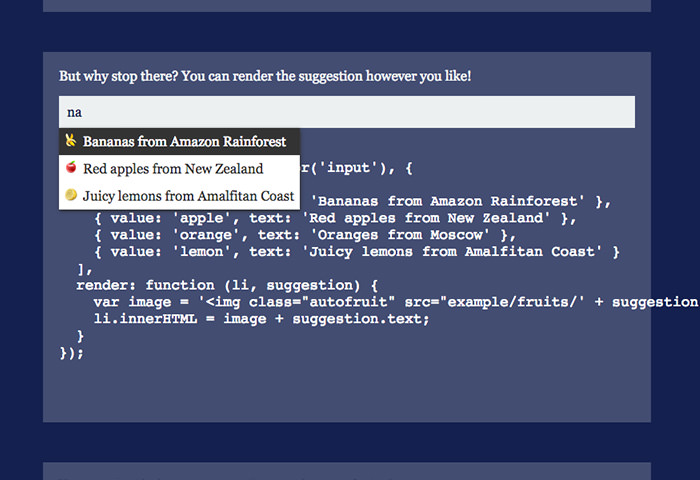Choose the Red apples from New Zealand suggestion
The height and width of the screenshot is (480, 700).
pyautogui.click(x=179, y=169)
